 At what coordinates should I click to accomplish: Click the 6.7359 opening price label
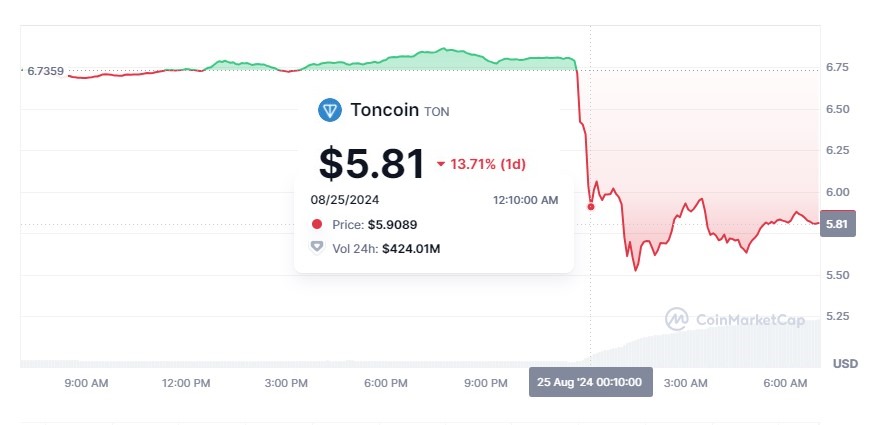[x=45, y=71]
